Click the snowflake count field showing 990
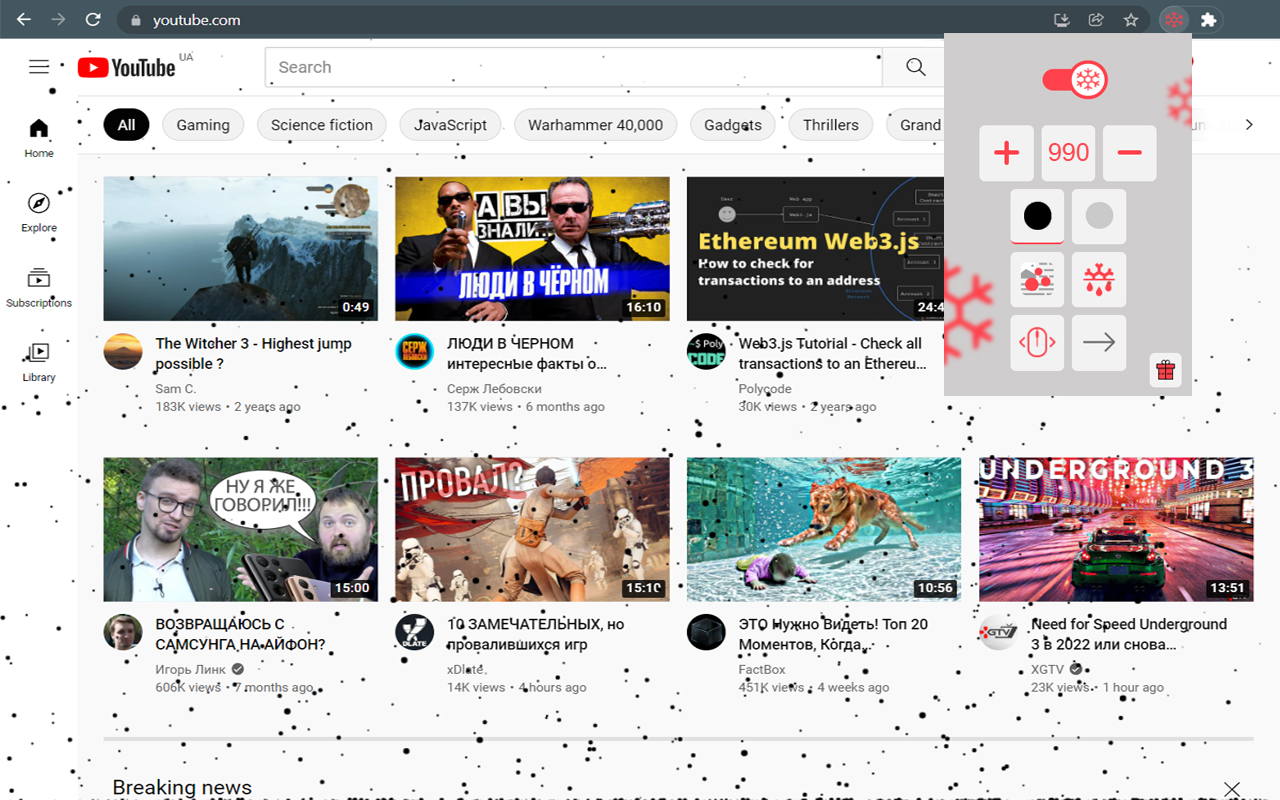The width and height of the screenshot is (1280, 800). pos(1068,153)
